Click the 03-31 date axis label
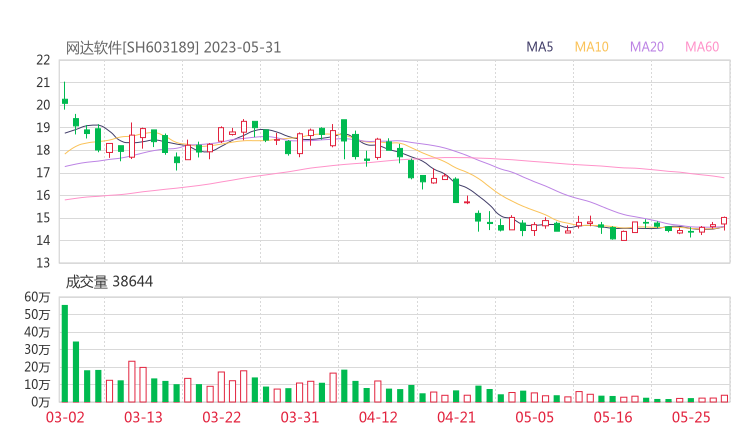The height and width of the screenshot is (440, 740). [300, 417]
